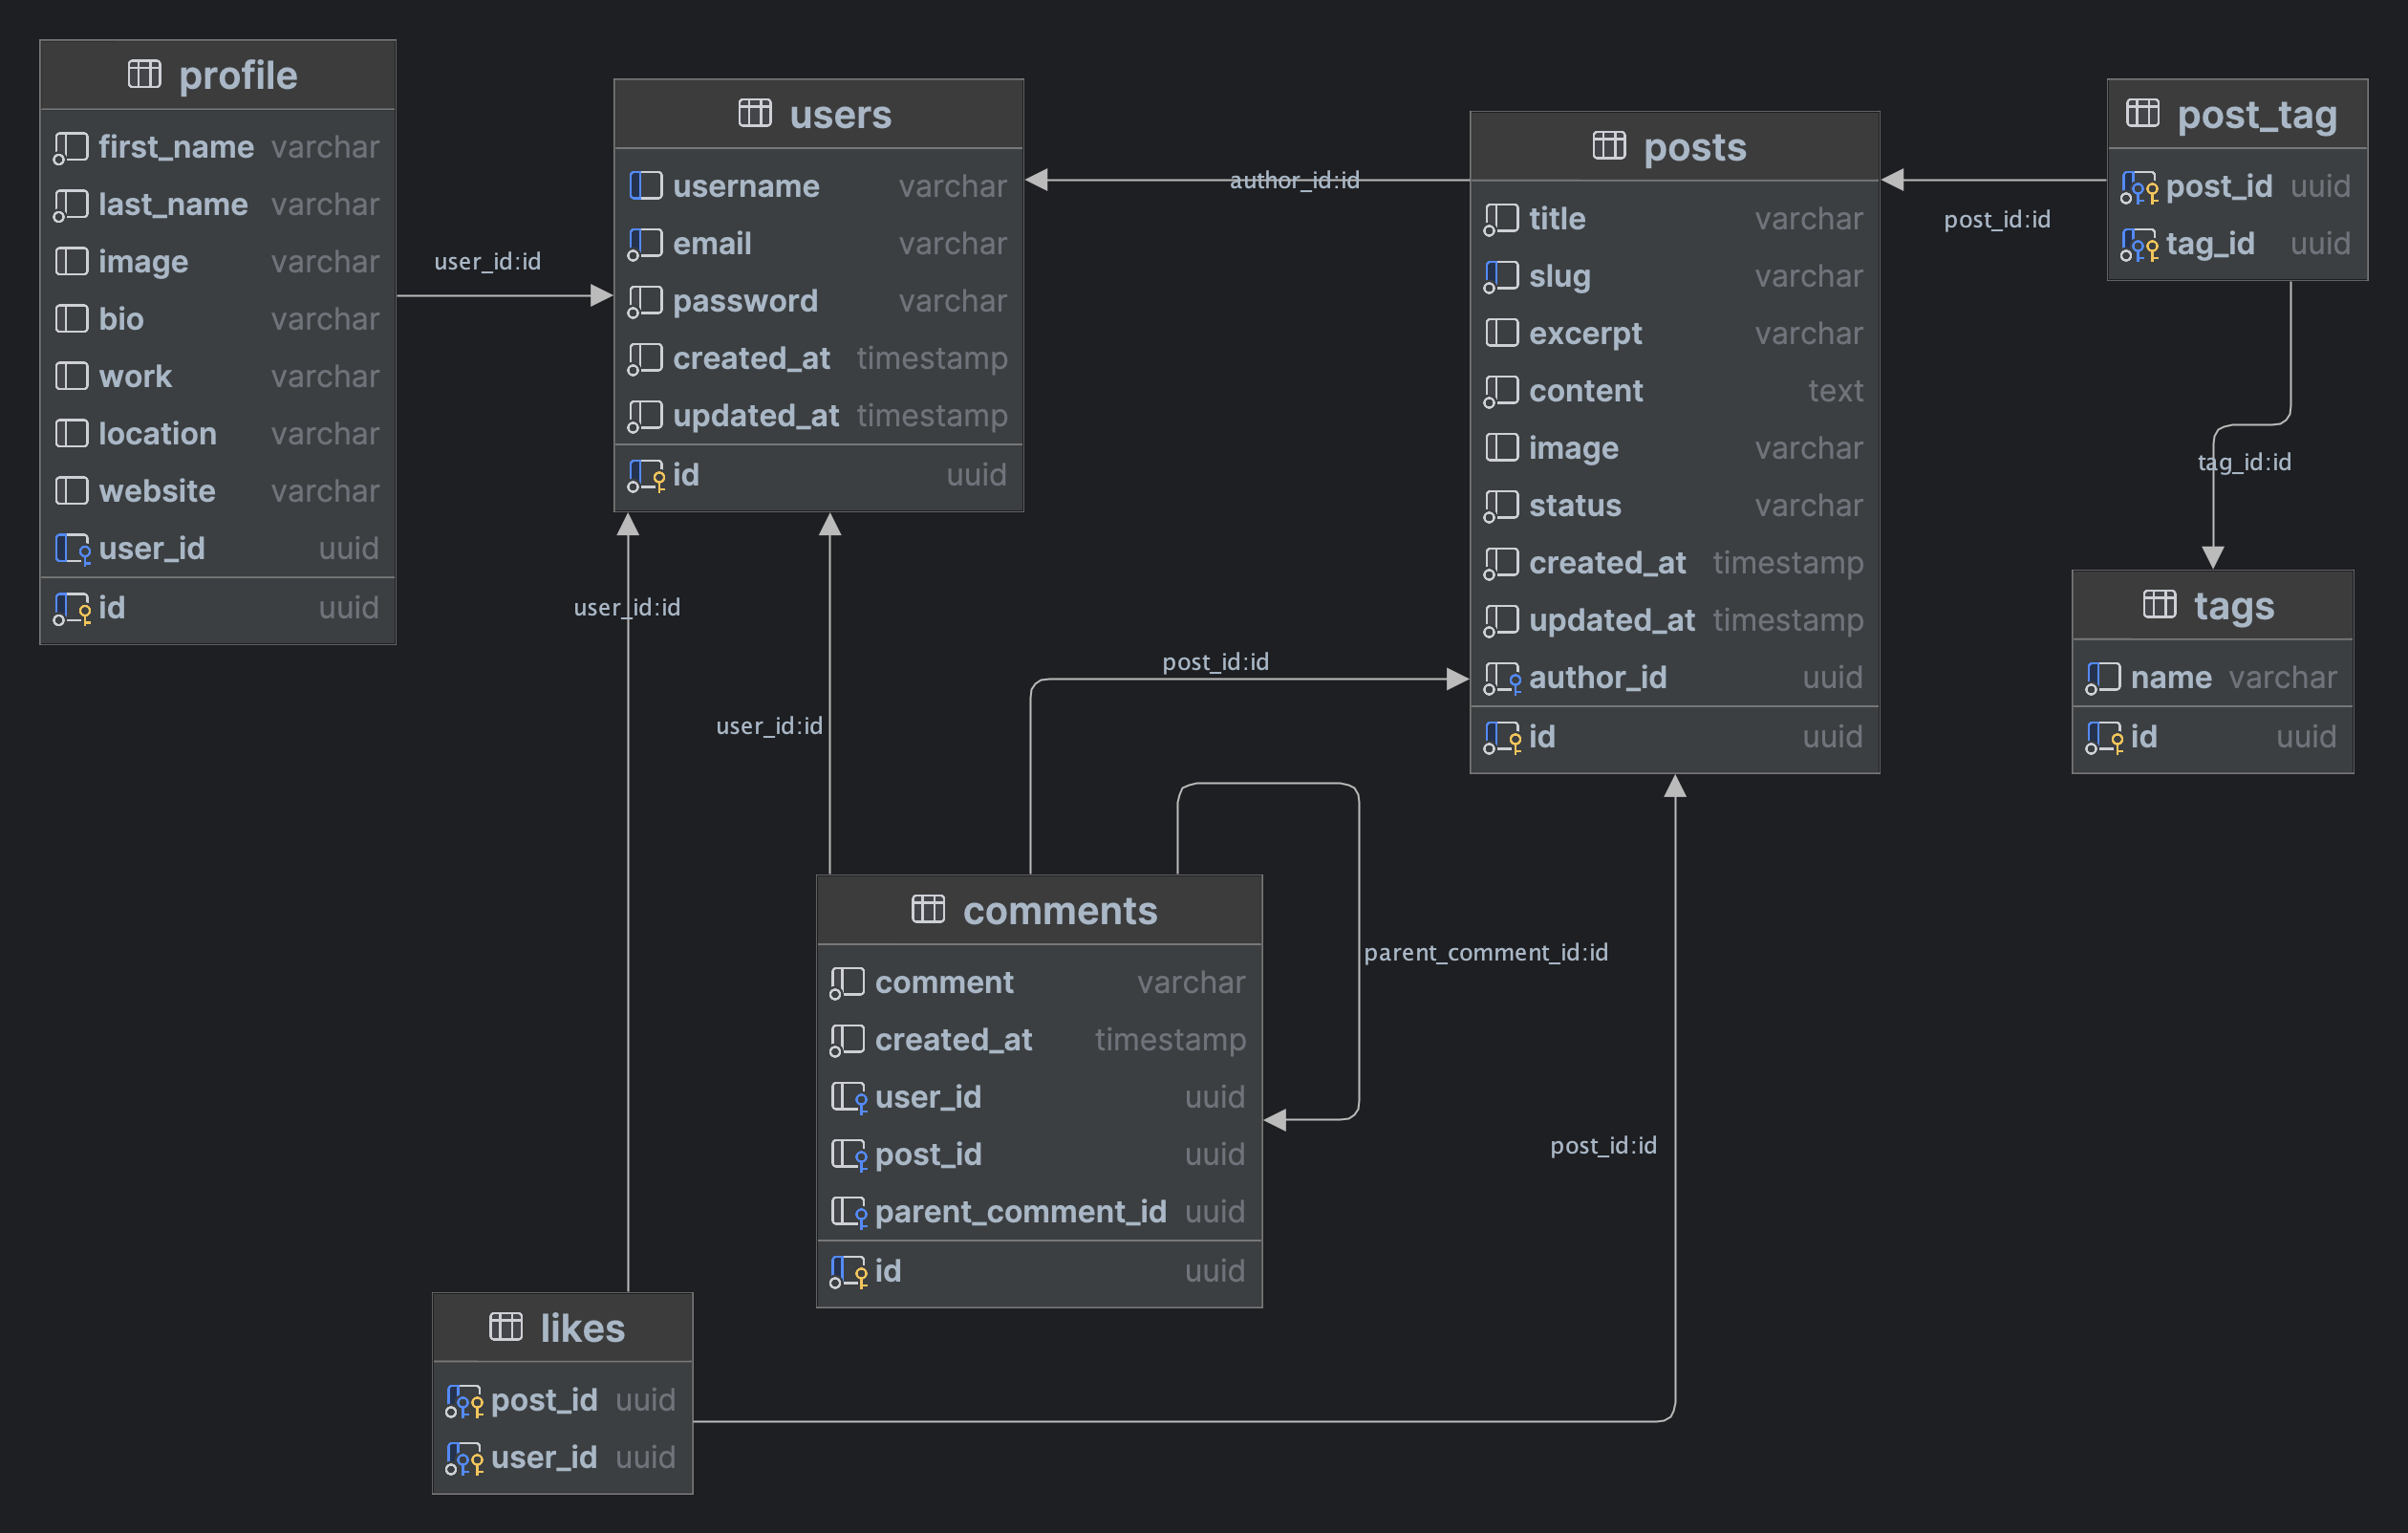Click the foreign key icon next to author_id
The width and height of the screenshot is (2408, 1533).
(1502, 678)
